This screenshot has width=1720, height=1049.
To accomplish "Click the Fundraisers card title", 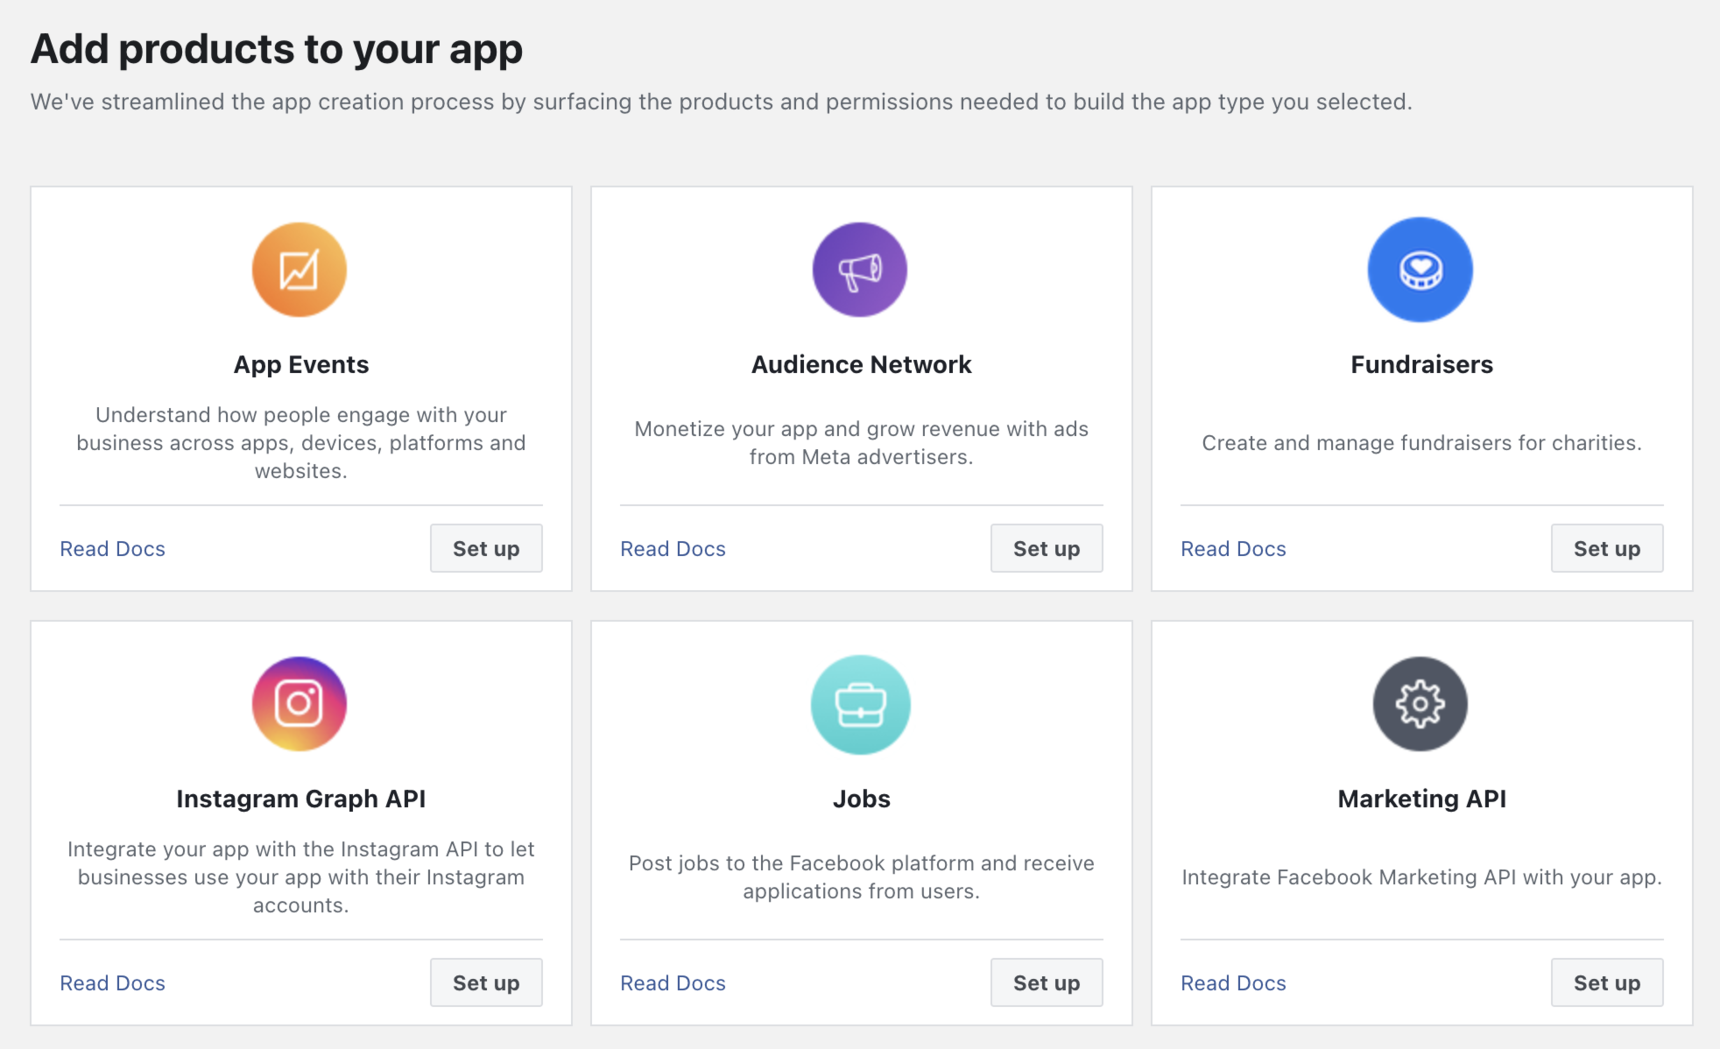I will [1421, 364].
